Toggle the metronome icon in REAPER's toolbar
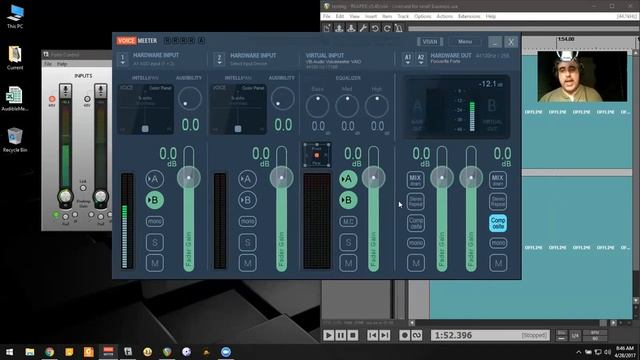This screenshot has width=640, height=360. (x=399, y=28)
